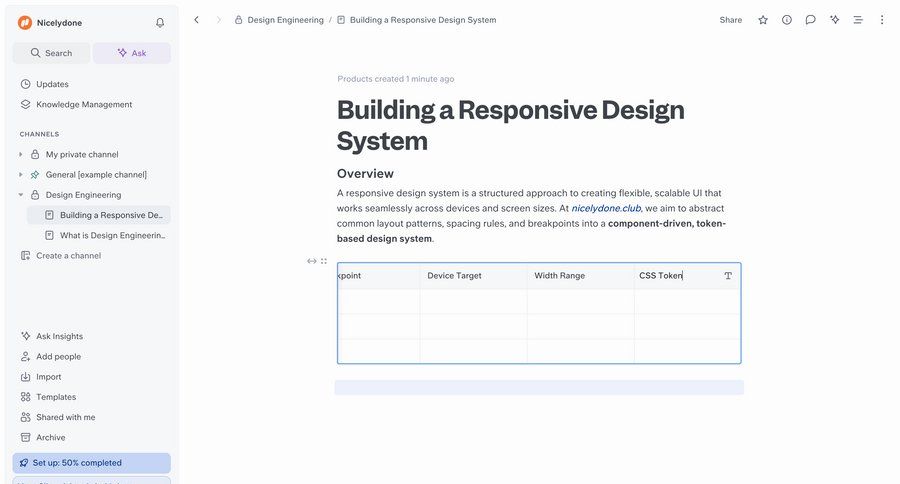Open What is Design Engineering document
Viewport: 900px width, 484px height.
click(112, 235)
